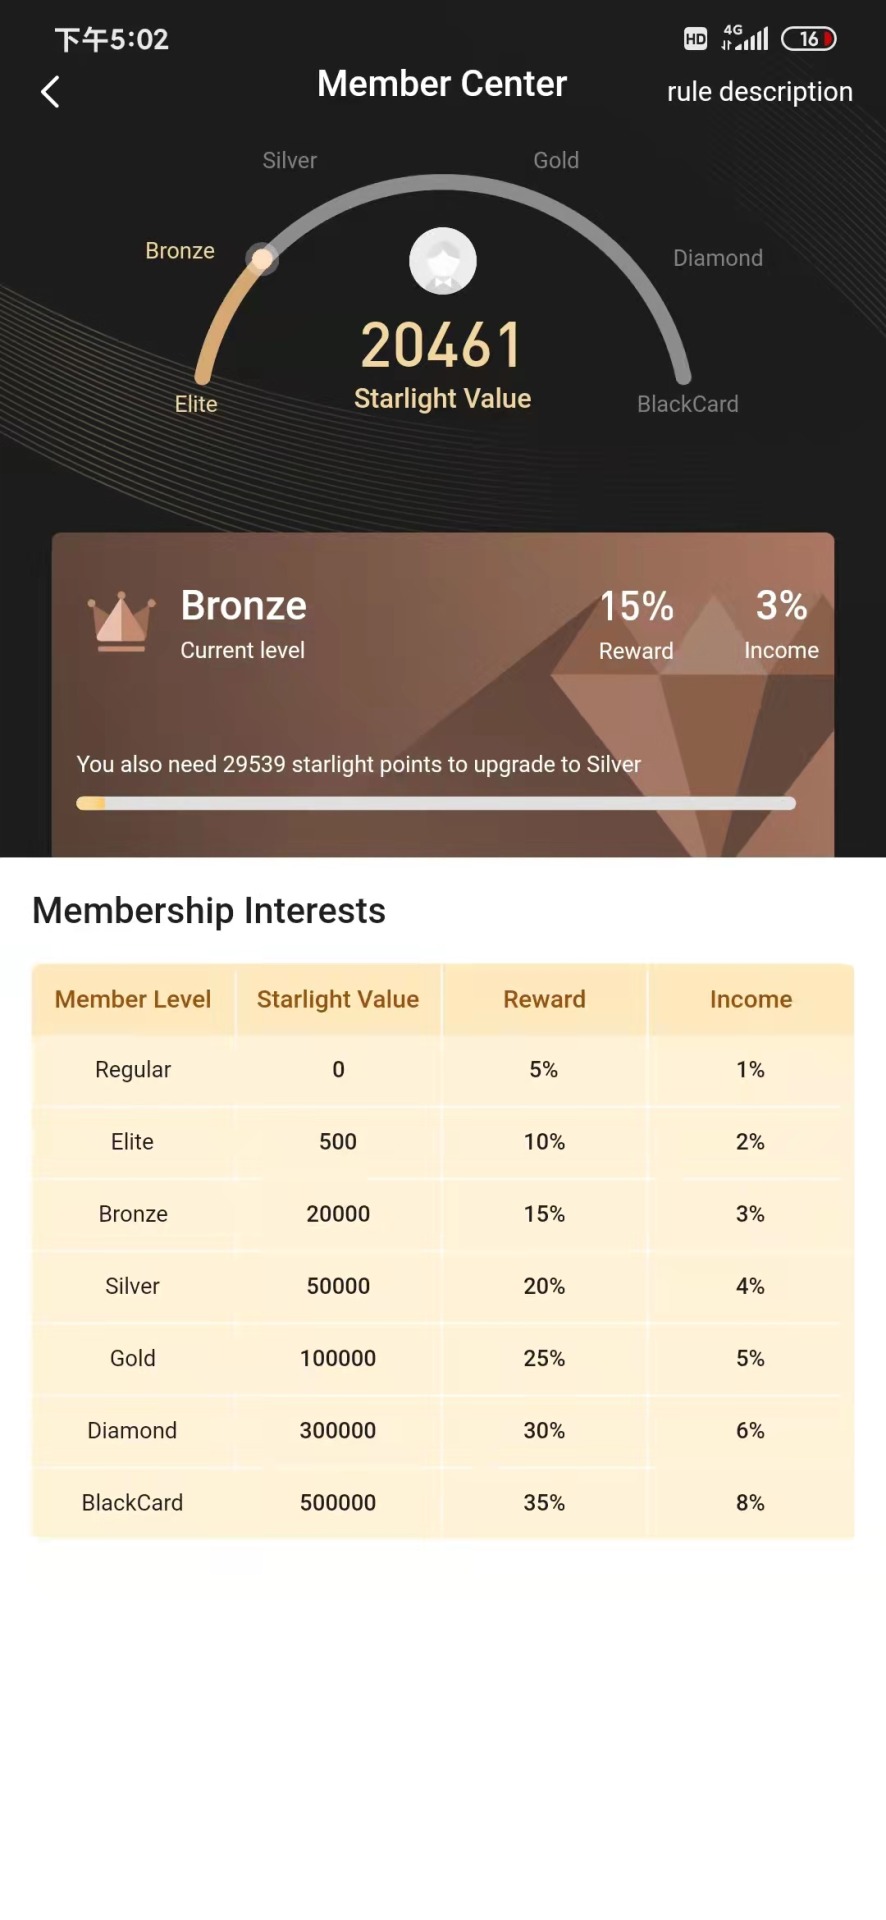Tap the Silver row in interests table
This screenshot has height=1920, width=886.
point(443,1286)
